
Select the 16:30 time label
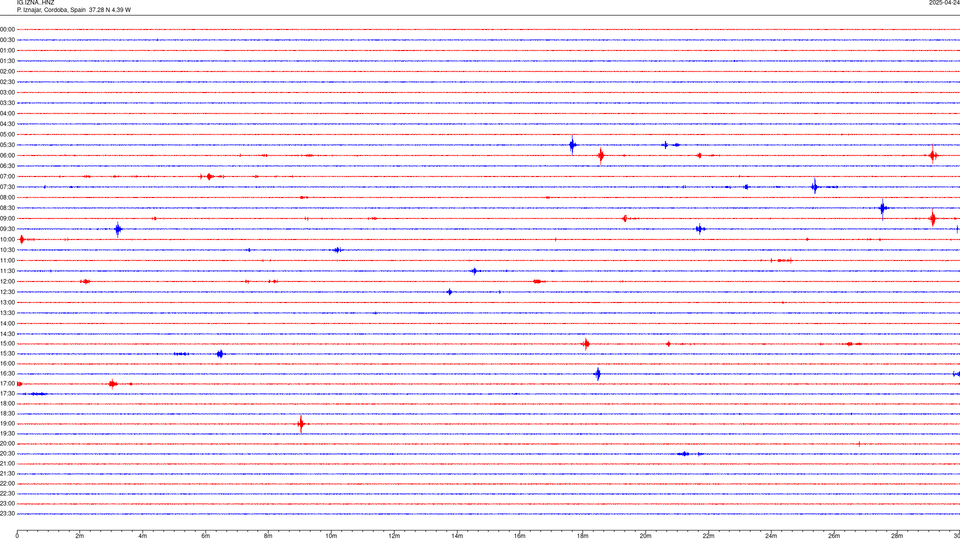tap(7, 373)
